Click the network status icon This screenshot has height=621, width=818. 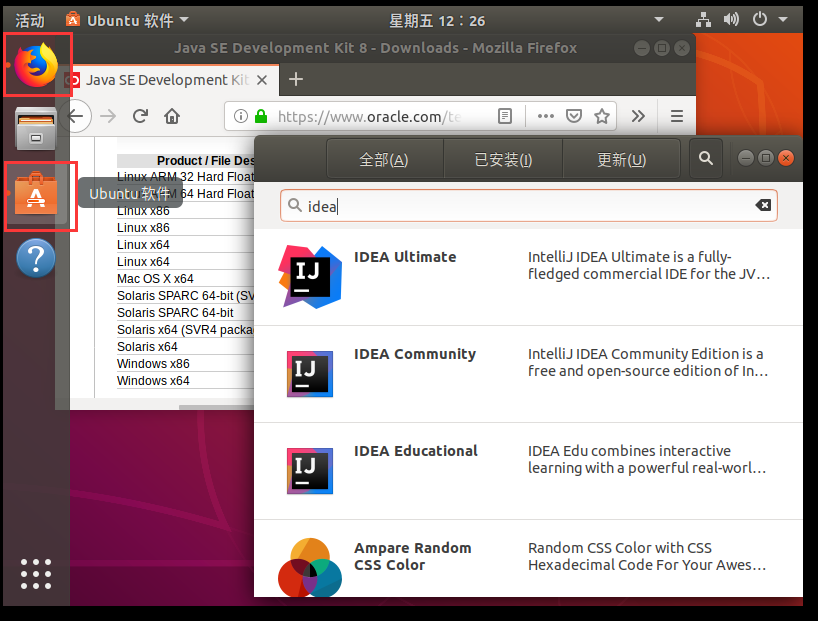point(703,20)
